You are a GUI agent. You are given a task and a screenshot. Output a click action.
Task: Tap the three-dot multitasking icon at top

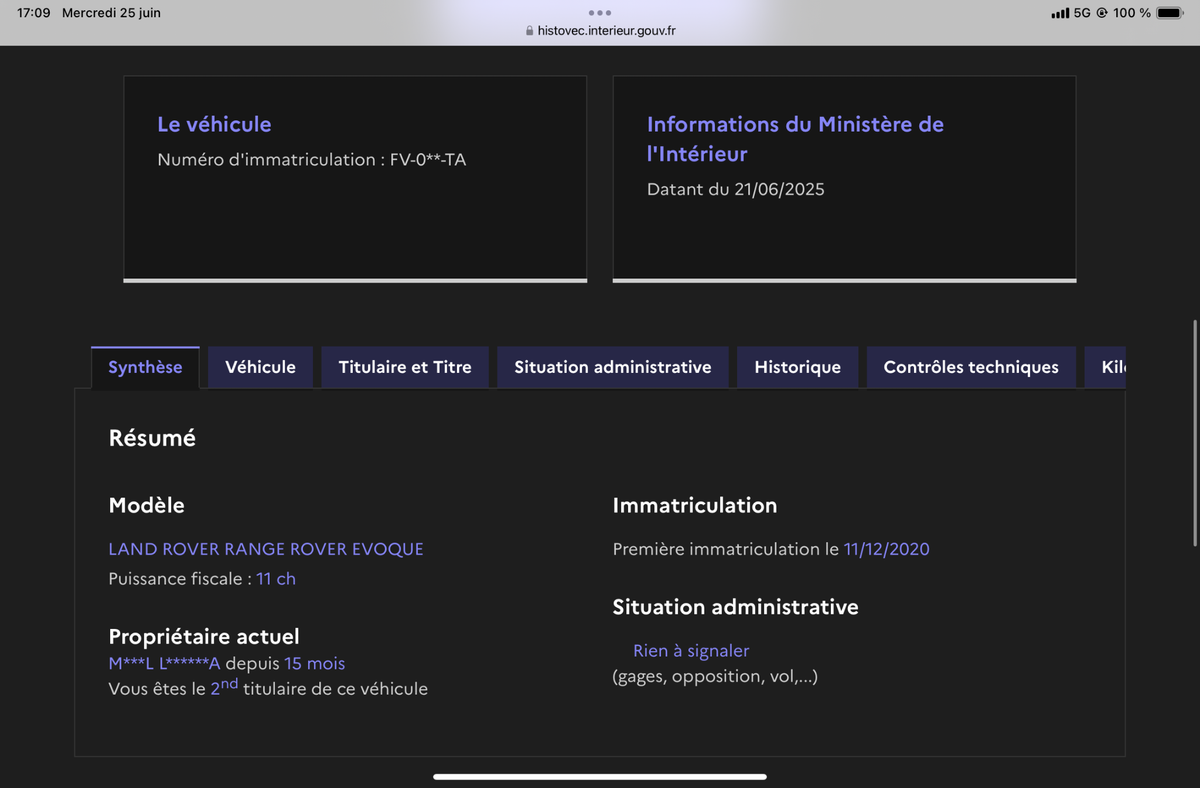pos(600,13)
